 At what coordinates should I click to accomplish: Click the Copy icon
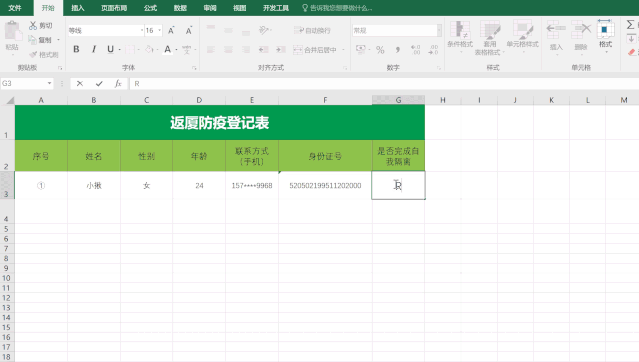tap(33, 40)
